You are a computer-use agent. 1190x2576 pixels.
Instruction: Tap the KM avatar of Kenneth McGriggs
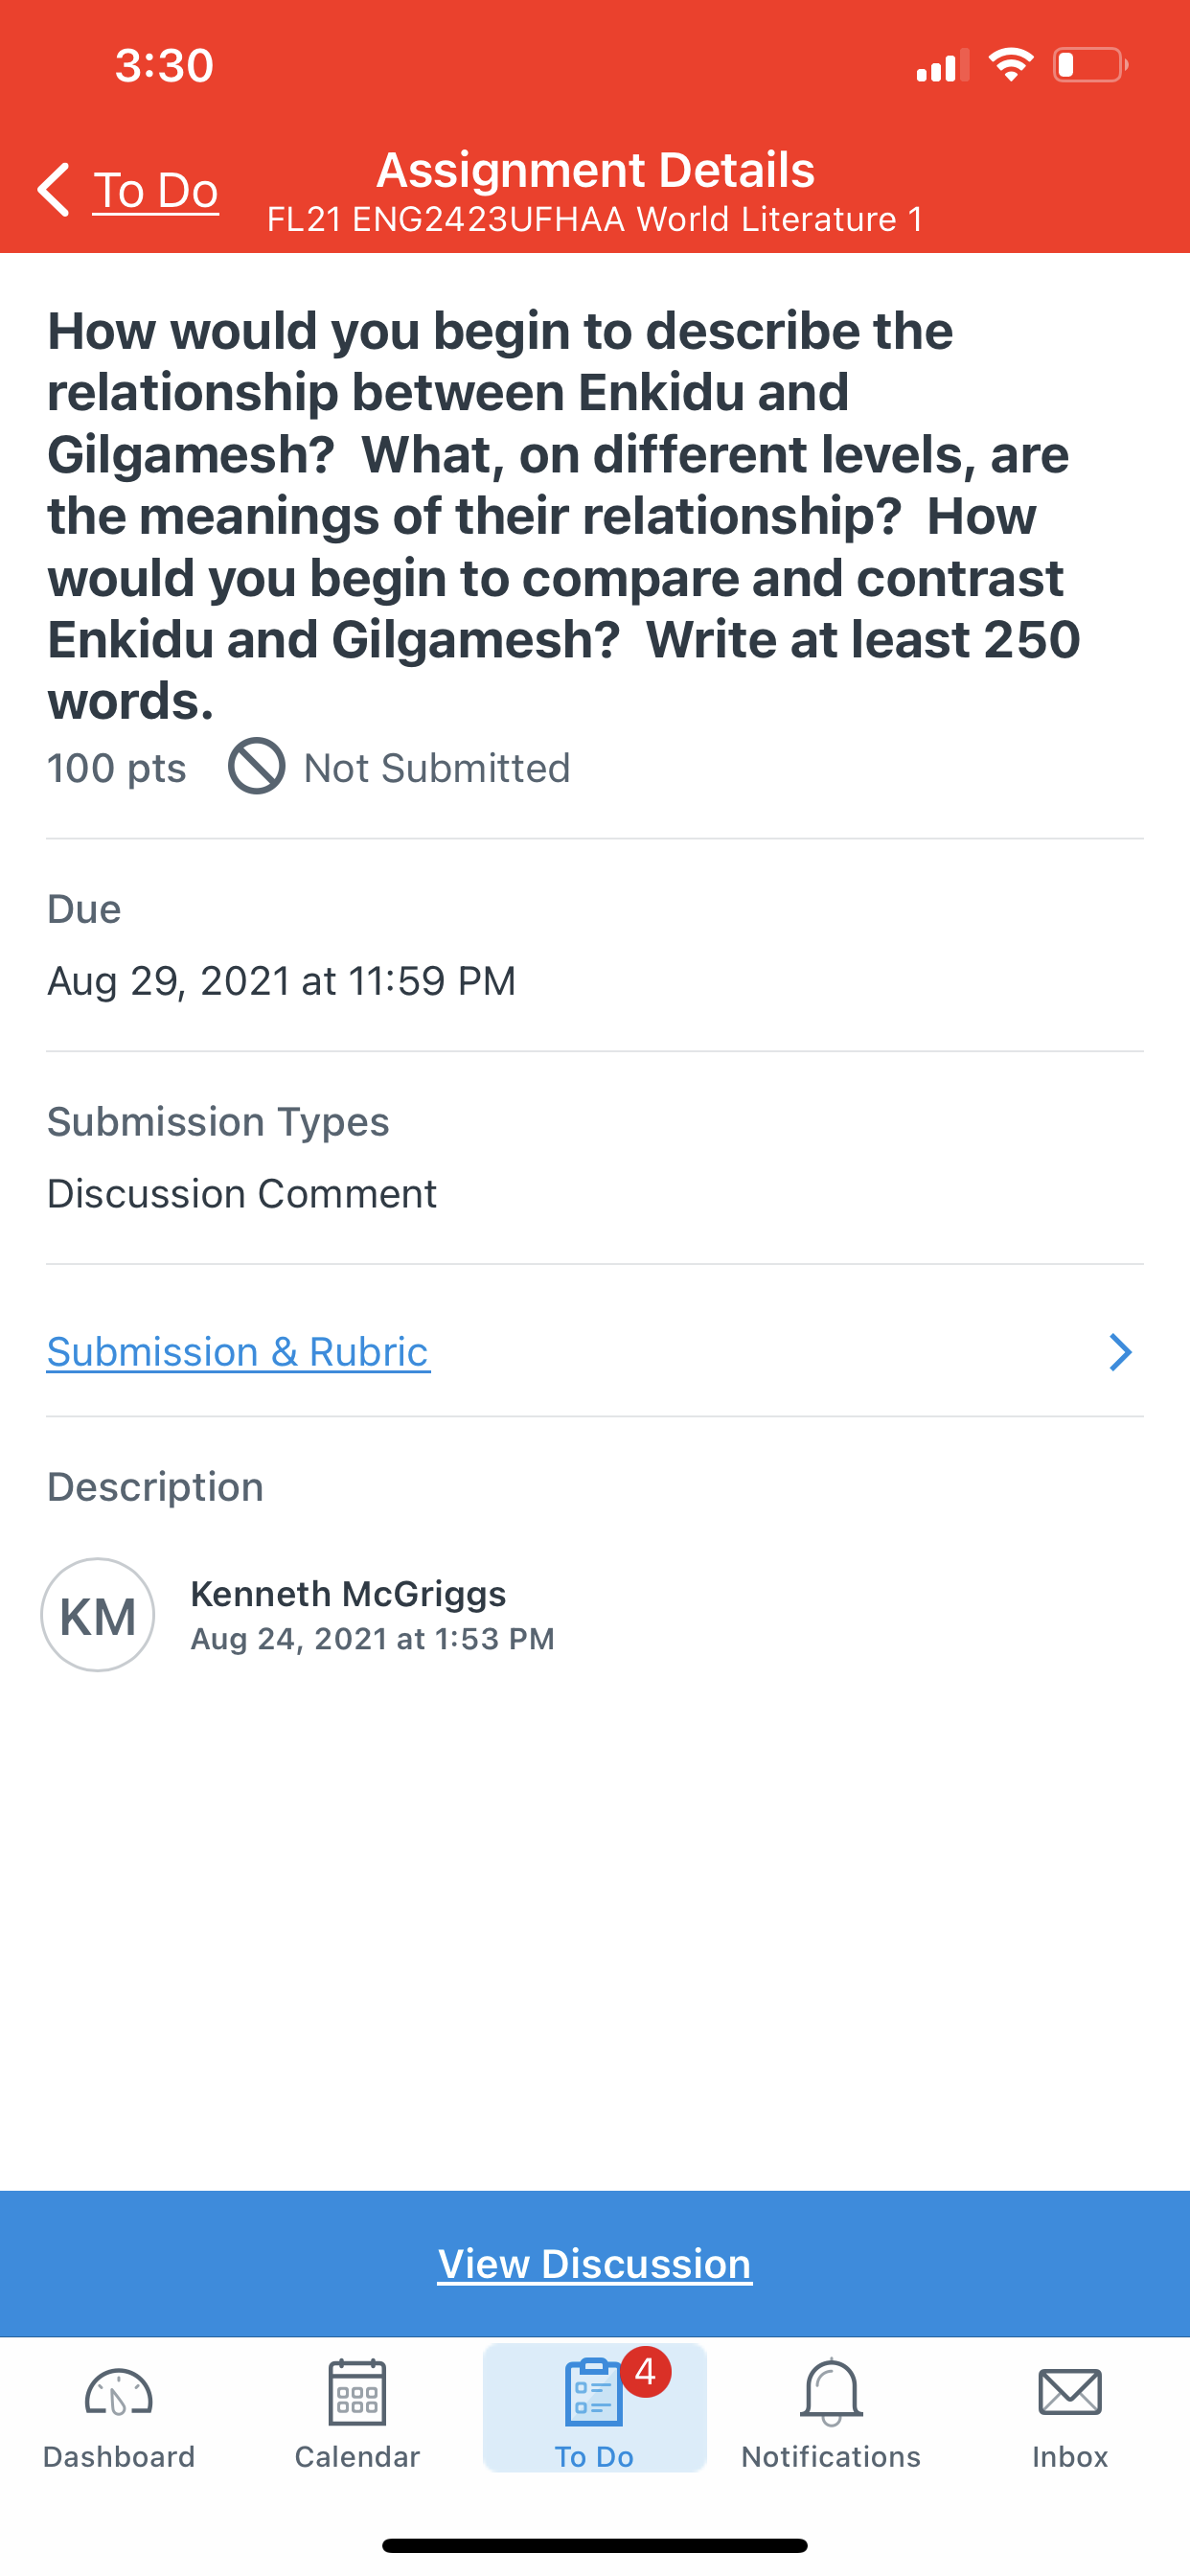(x=98, y=1615)
